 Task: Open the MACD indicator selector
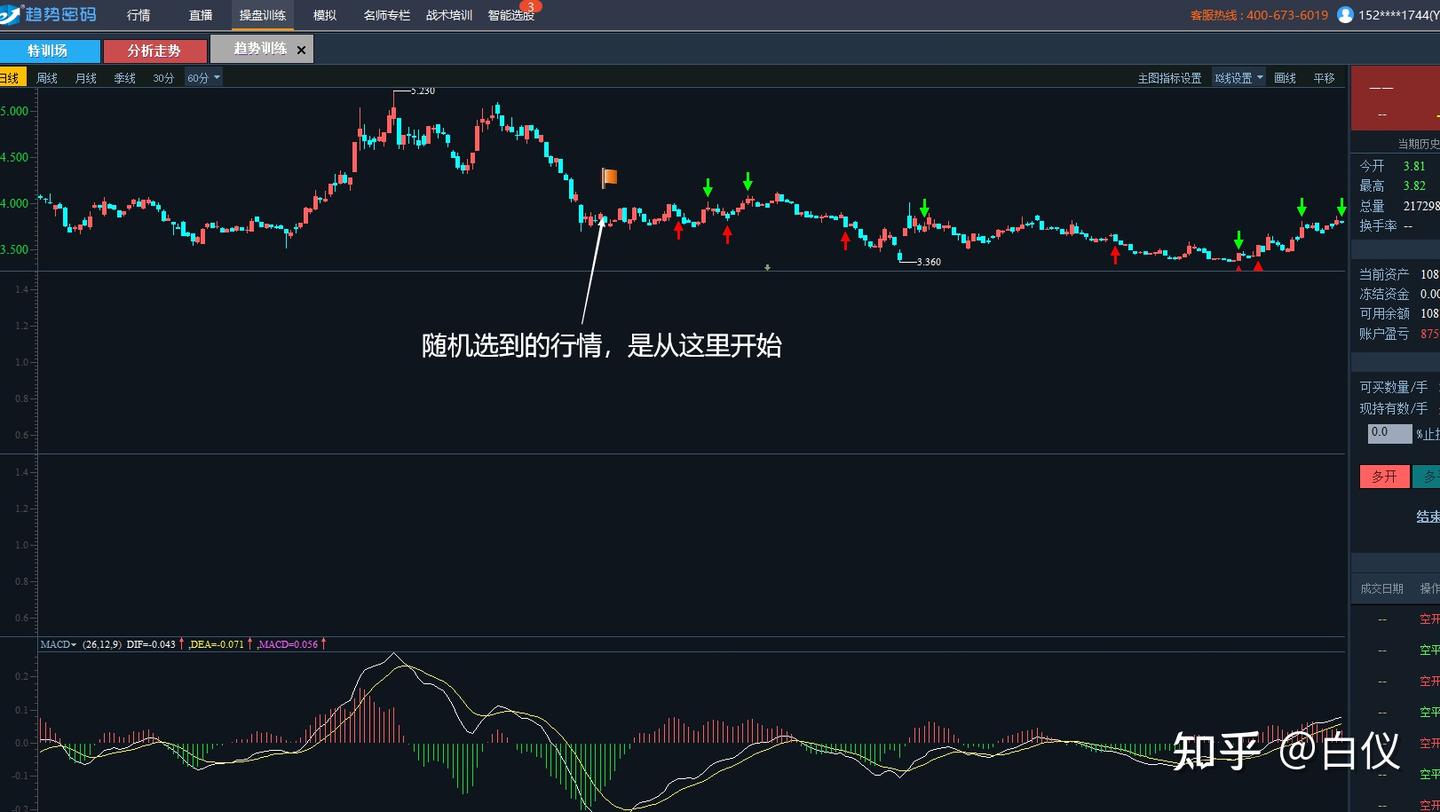(x=57, y=644)
